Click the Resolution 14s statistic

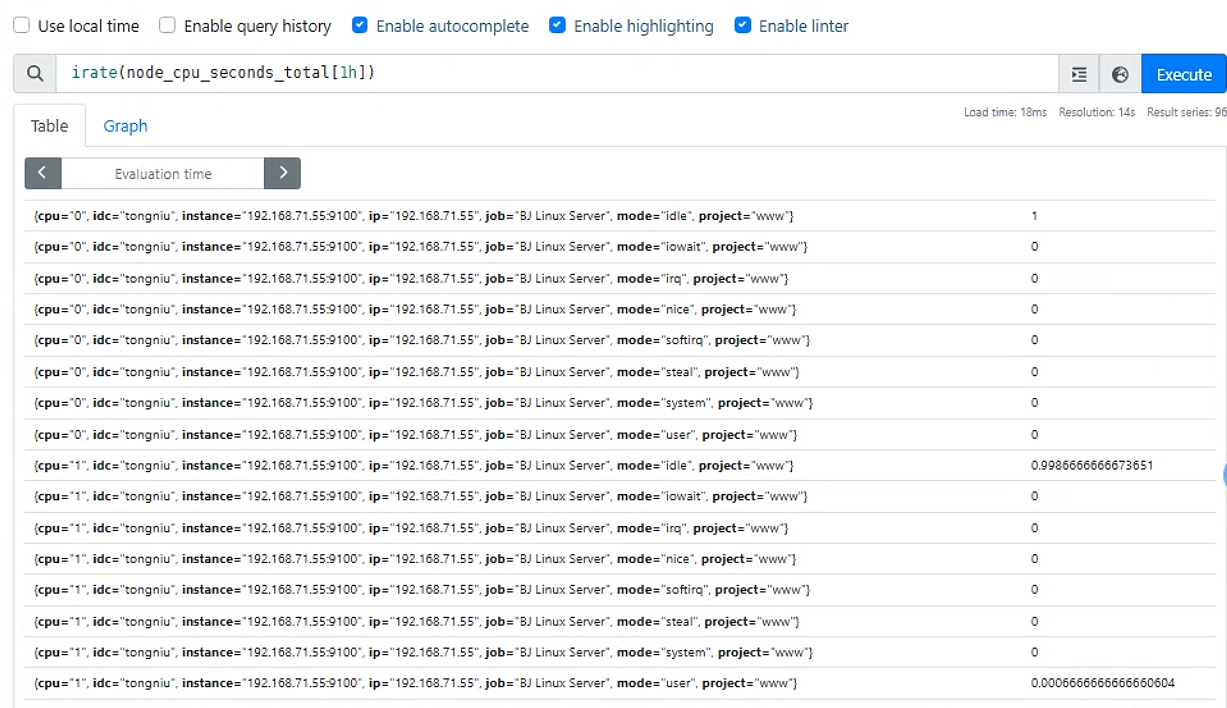[x=1097, y=112]
